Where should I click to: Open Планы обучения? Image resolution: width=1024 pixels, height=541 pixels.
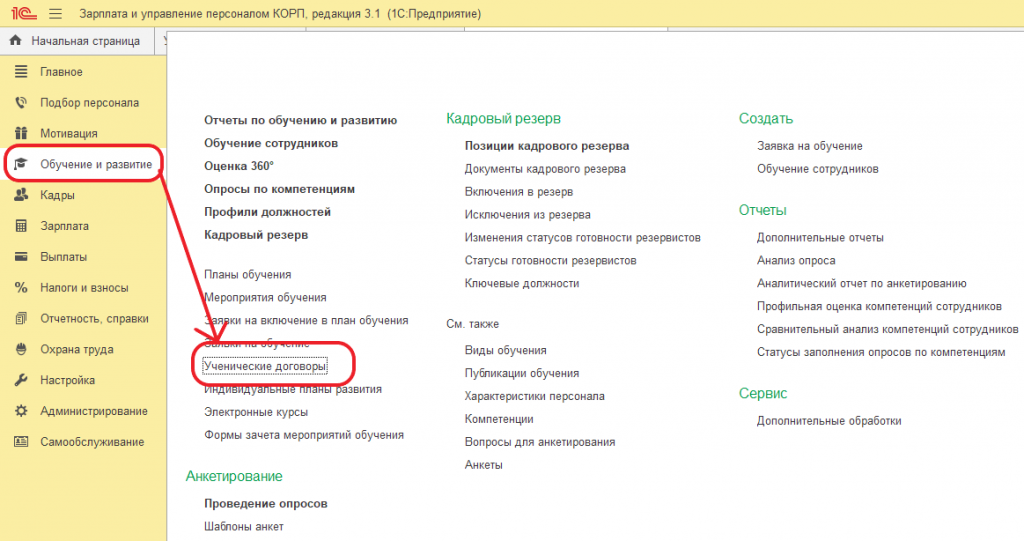click(248, 274)
